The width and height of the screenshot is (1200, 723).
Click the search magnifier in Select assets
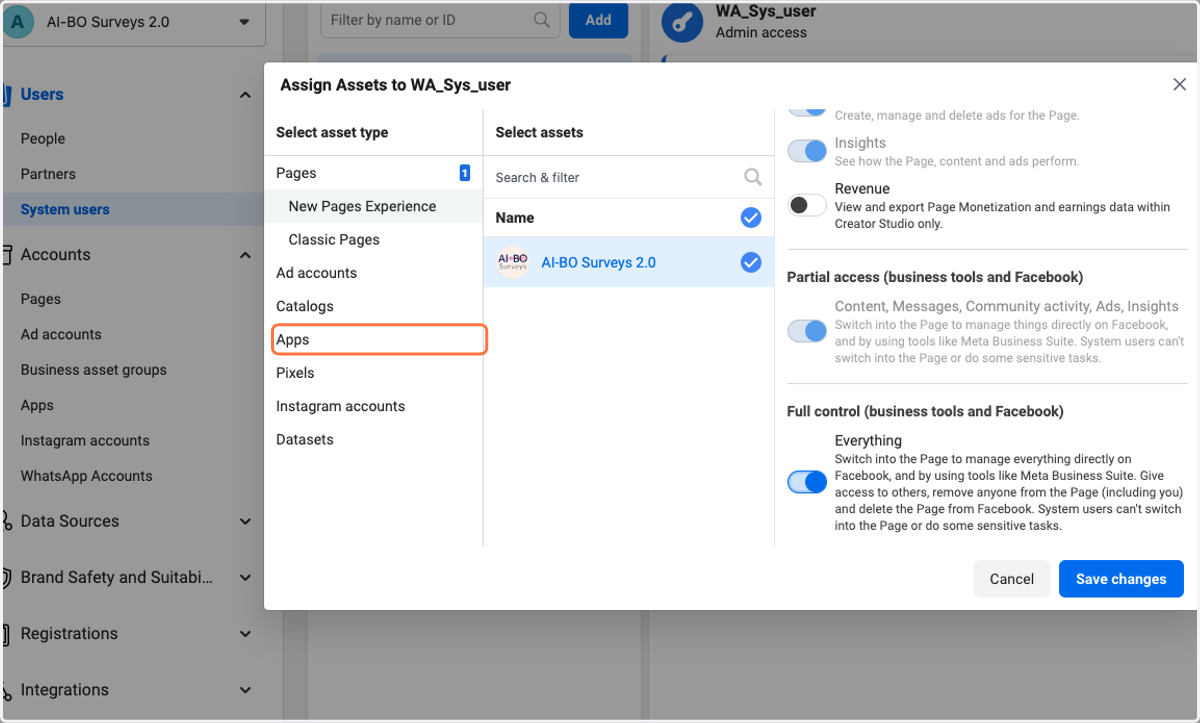(753, 177)
